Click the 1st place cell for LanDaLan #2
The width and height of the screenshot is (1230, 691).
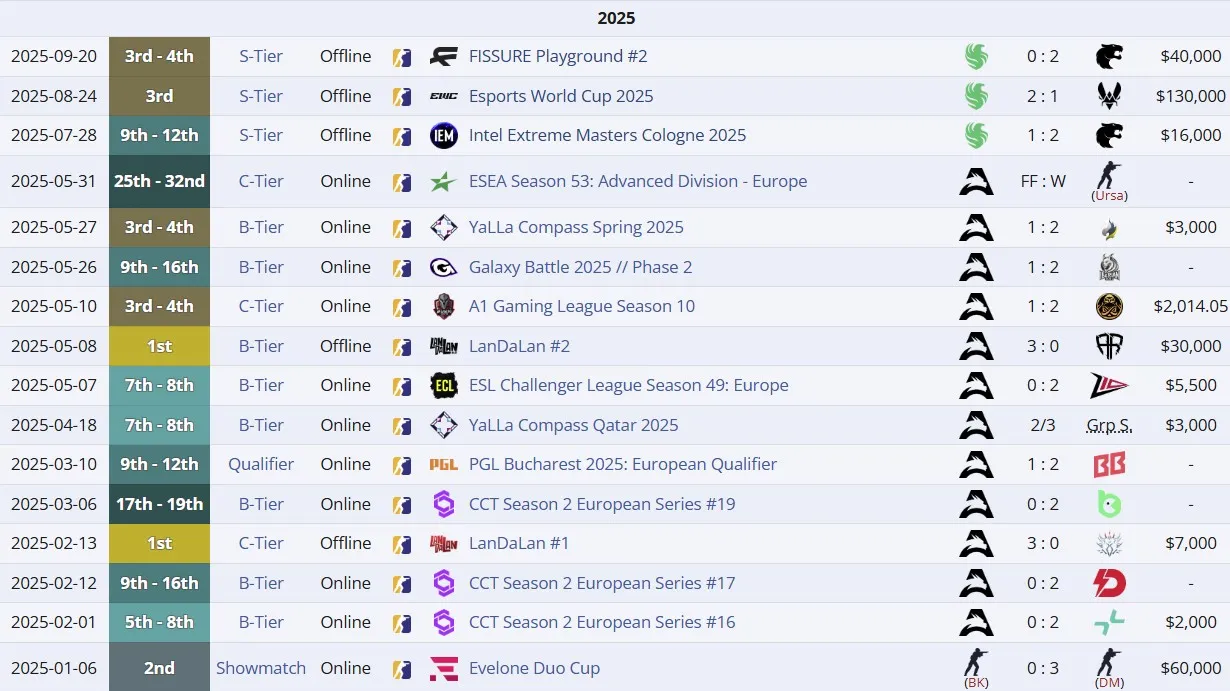159,346
